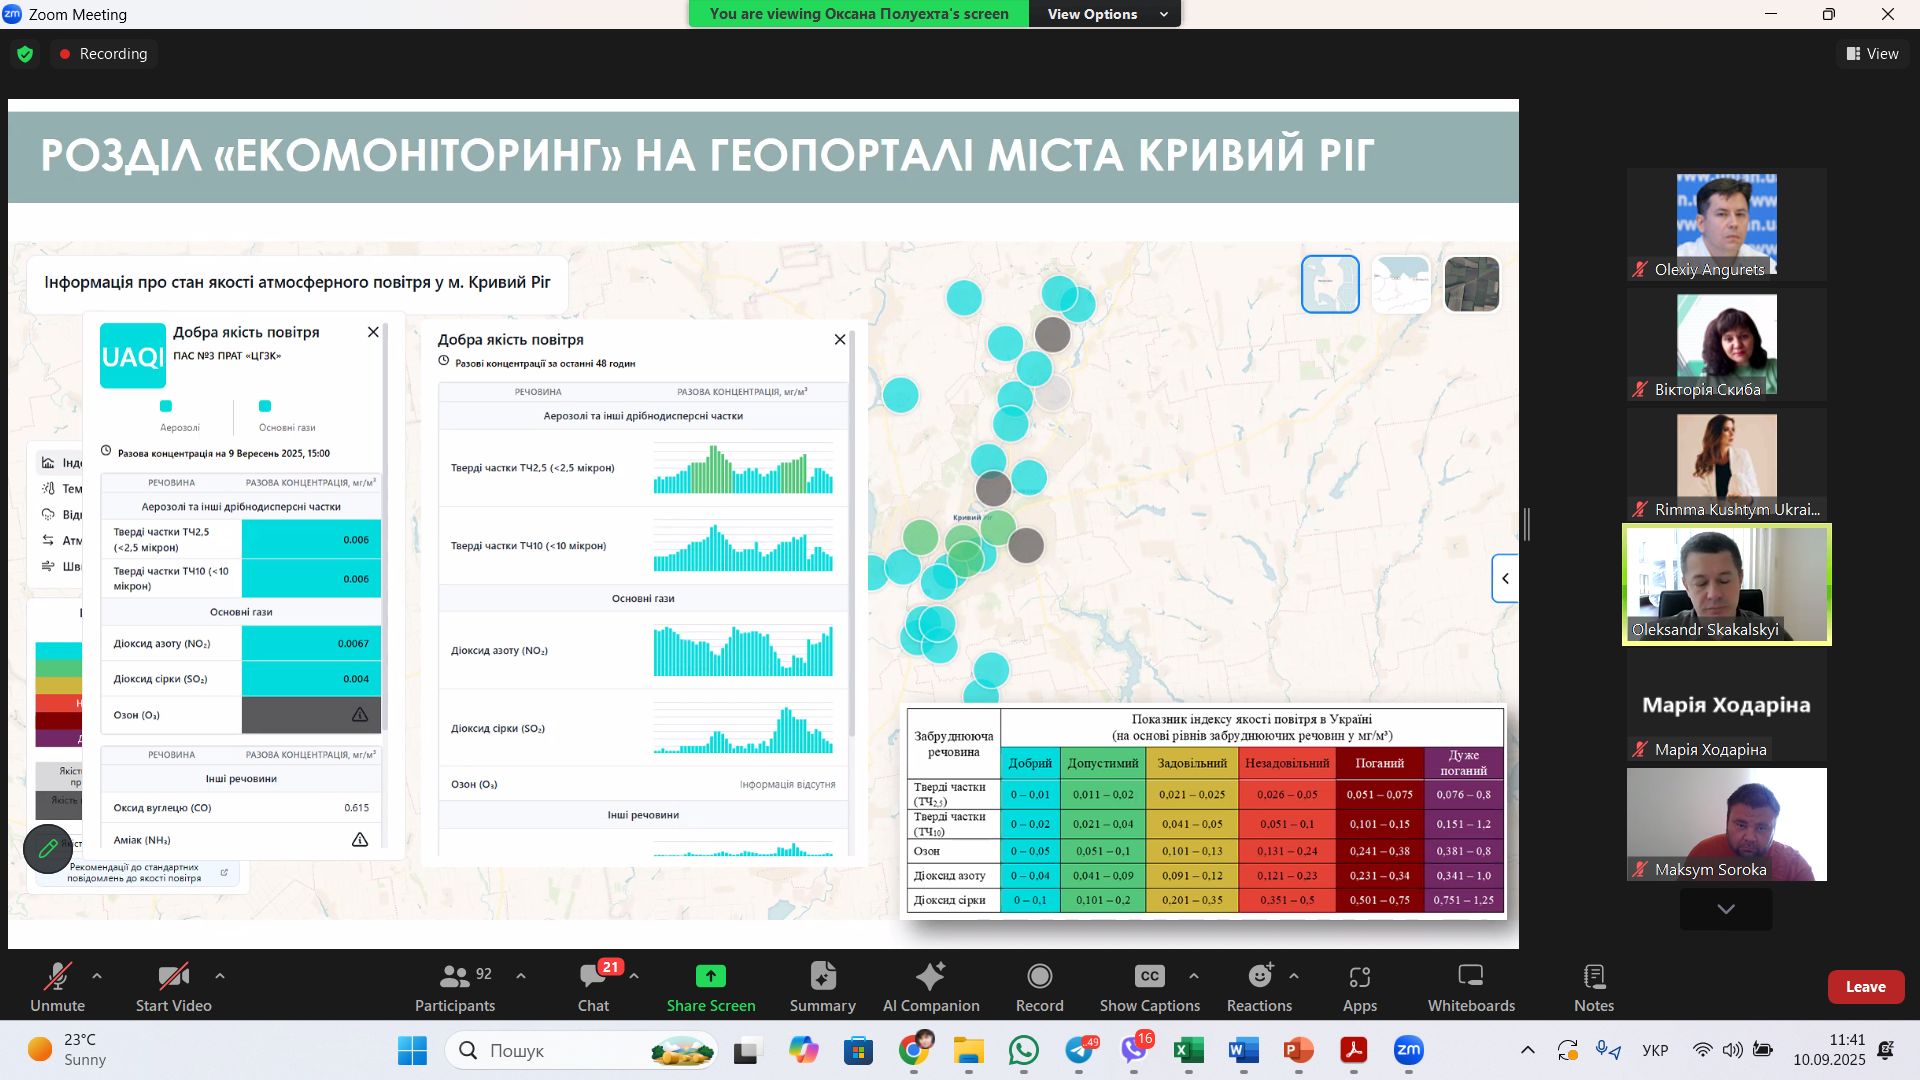Click the teal concentration bar for ТЧ2,5

[x=311, y=539]
